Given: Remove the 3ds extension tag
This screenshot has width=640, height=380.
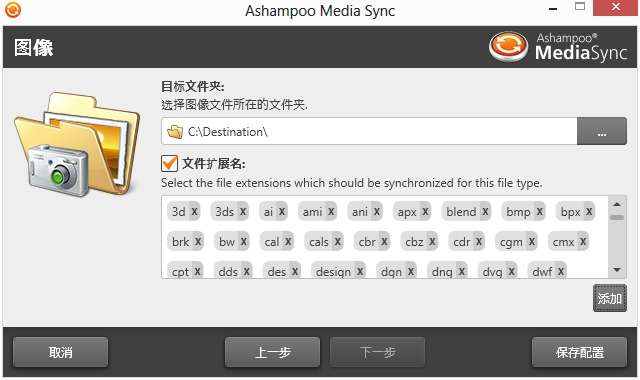Looking at the screenshot, I should point(243,211).
